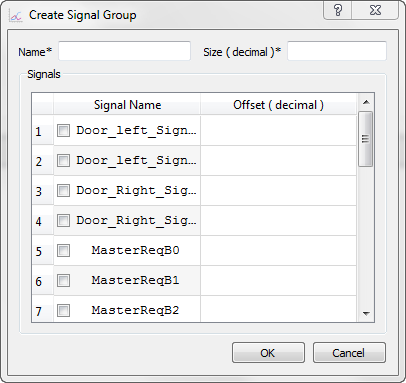Click the offset cell in row 3
This screenshot has width=406, height=383.
[x=278, y=190]
